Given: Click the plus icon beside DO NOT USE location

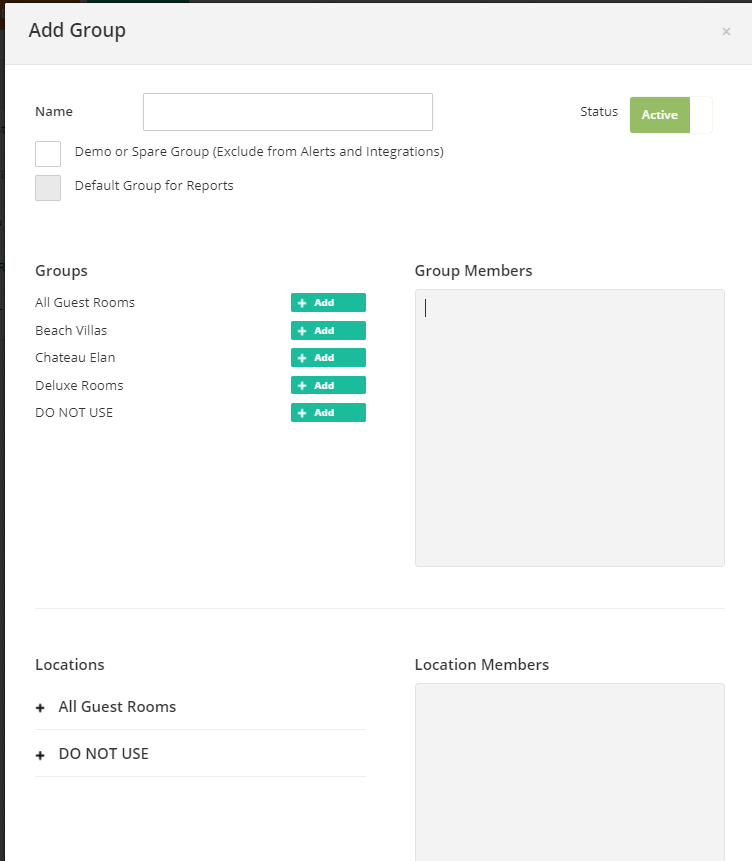Looking at the screenshot, I should (x=39, y=754).
